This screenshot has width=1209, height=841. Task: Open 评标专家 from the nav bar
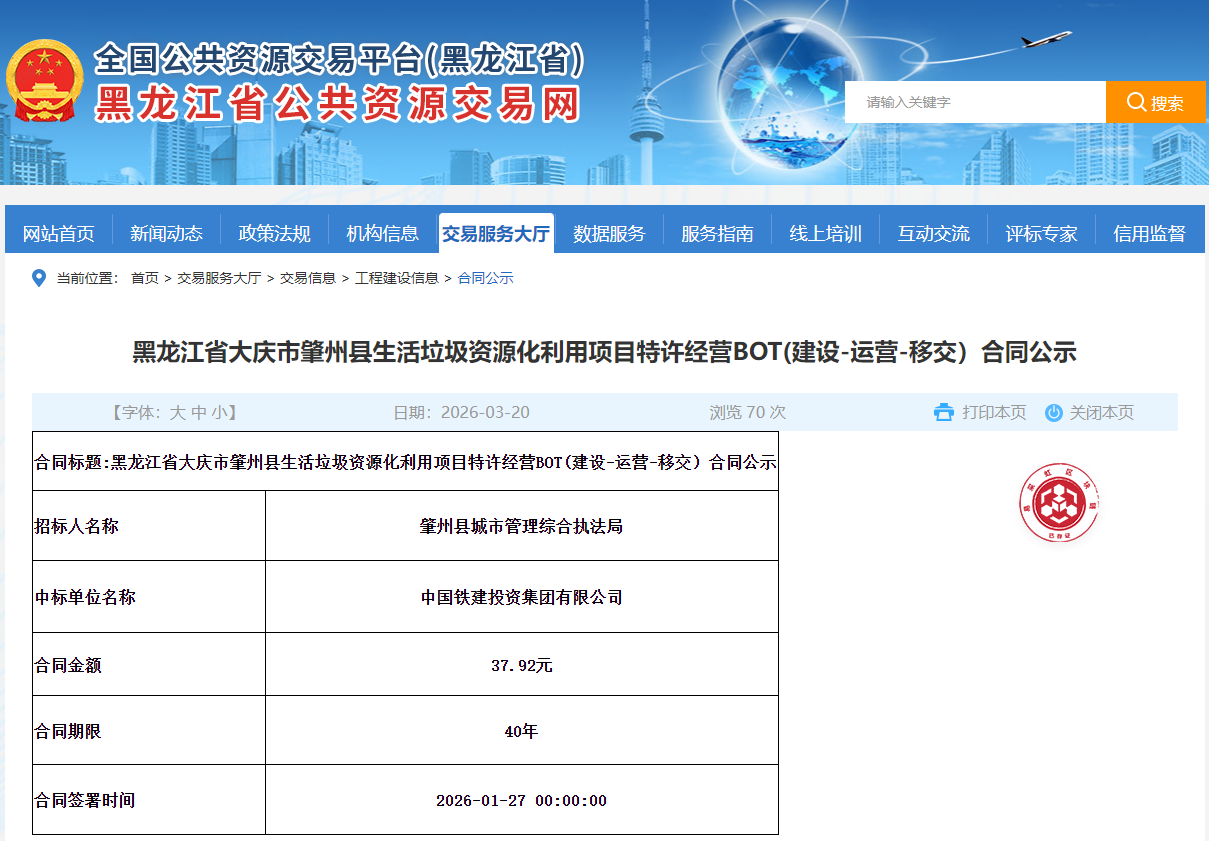(x=1041, y=233)
